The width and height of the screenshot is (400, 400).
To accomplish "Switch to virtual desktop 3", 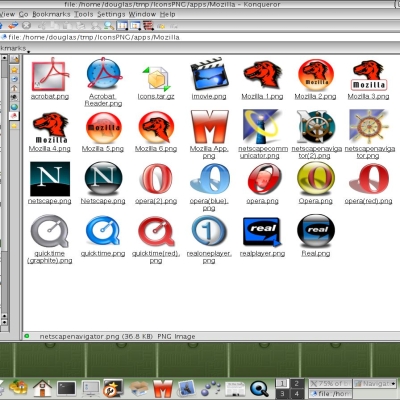I will pos(282,393).
